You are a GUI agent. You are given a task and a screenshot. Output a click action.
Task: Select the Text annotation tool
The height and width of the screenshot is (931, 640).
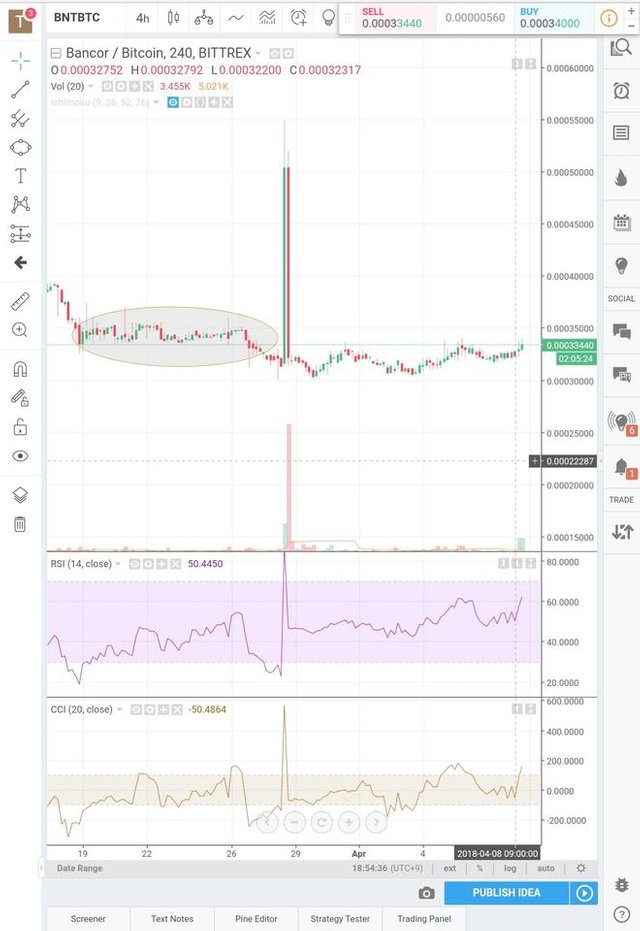coord(20,176)
